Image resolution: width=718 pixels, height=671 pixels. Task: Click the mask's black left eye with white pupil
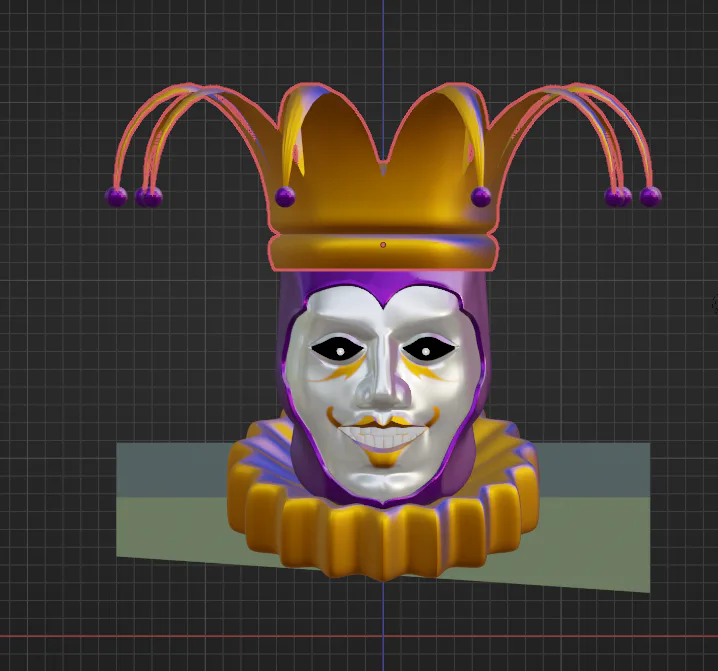339,351
